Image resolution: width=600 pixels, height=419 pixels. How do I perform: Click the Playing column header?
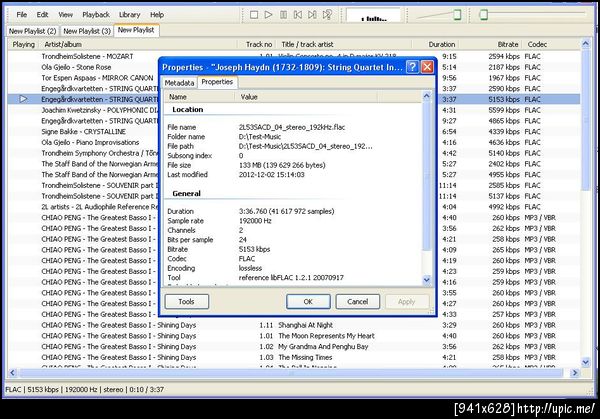tap(23, 44)
